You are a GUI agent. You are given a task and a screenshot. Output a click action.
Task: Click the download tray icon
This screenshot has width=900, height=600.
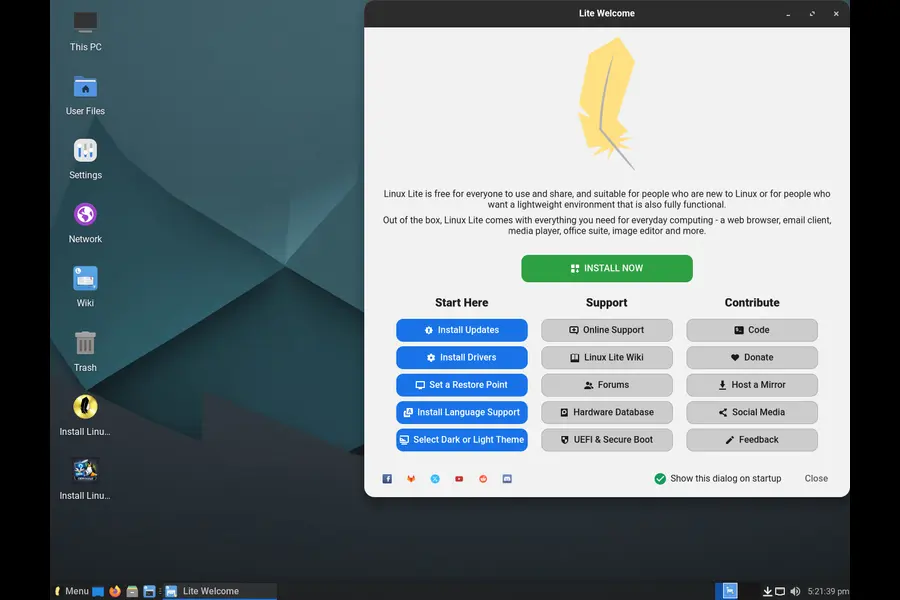[767, 591]
